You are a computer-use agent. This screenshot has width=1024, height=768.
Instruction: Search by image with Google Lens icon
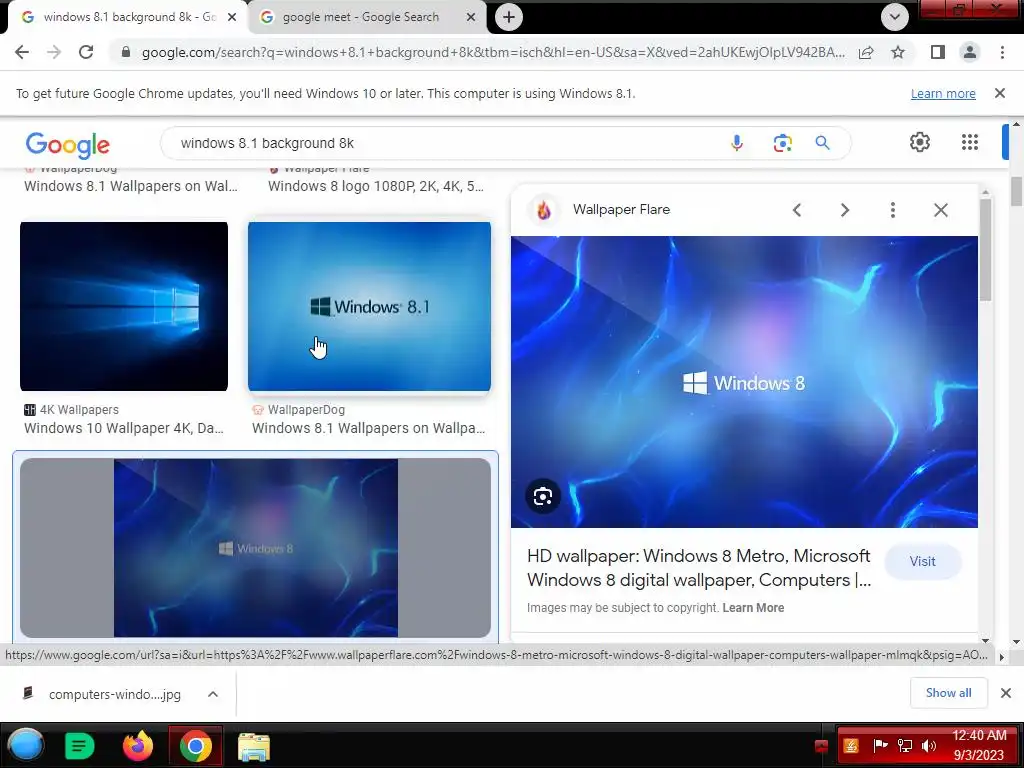[782, 143]
